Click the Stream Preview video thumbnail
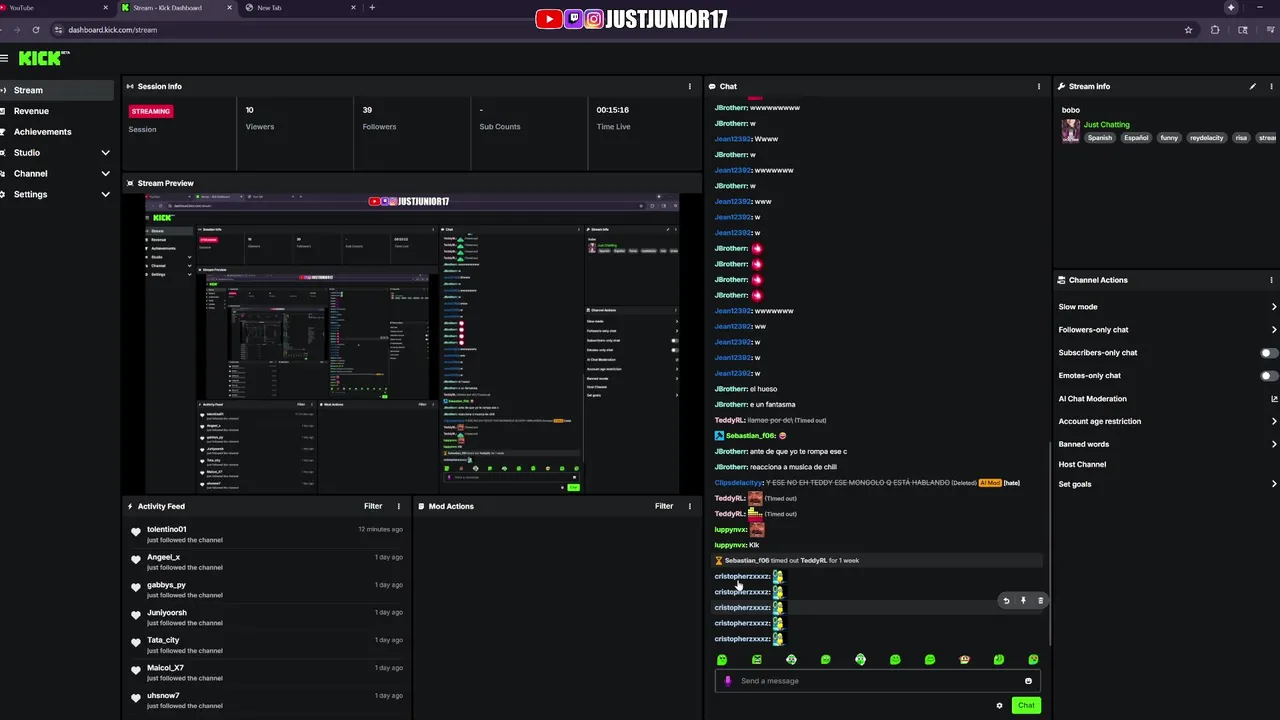The width and height of the screenshot is (1280, 720). coord(414,343)
